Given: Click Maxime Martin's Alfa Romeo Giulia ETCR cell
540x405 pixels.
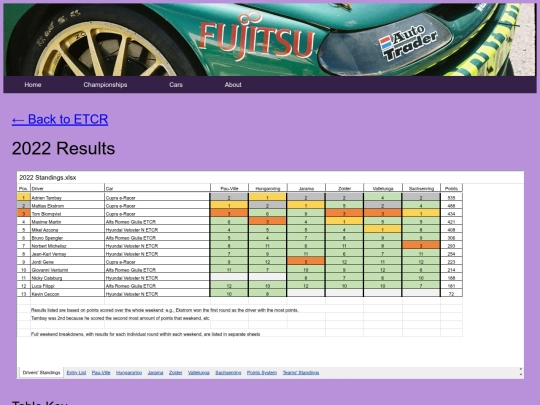Looking at the screenshot, I should tap(157, 222).
